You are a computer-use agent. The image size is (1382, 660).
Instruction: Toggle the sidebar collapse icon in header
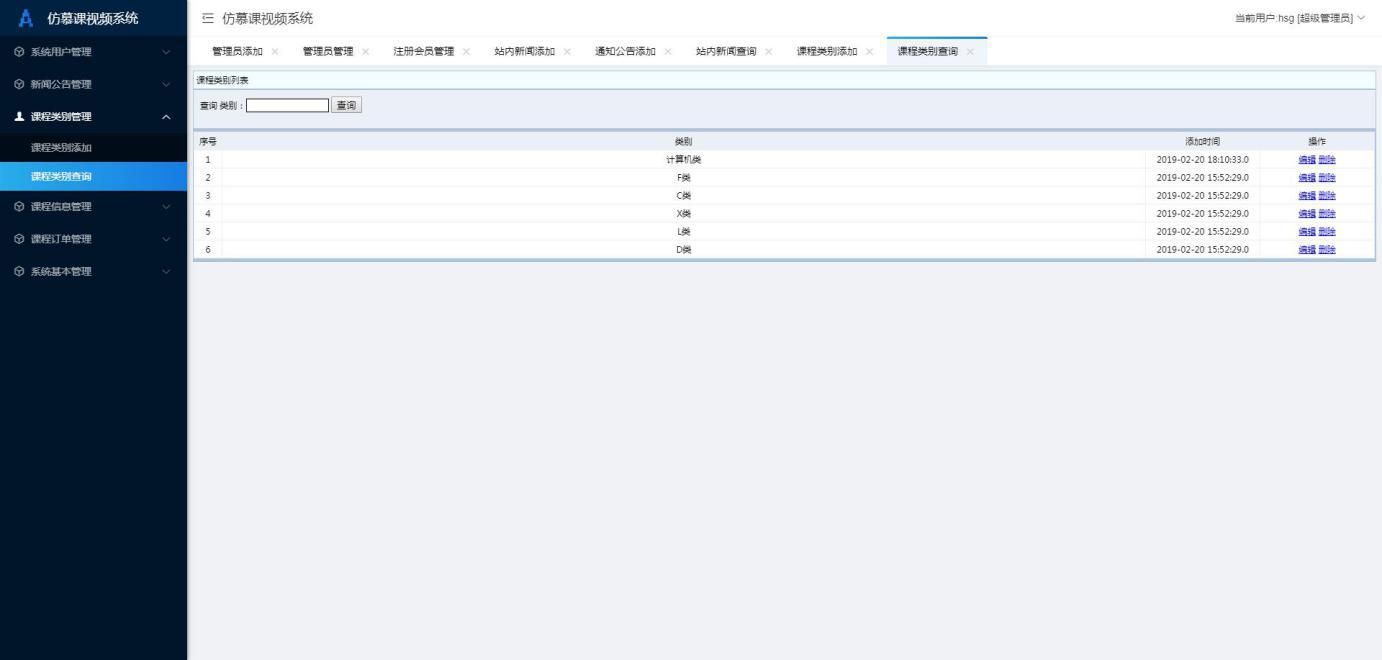(207, 18)
